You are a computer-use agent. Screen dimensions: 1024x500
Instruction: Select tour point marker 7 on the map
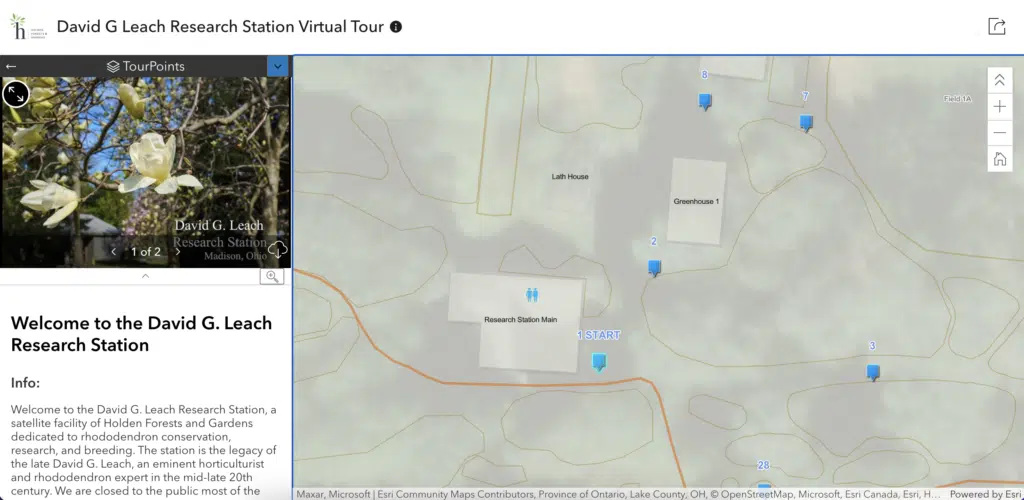tap(807, 123)
